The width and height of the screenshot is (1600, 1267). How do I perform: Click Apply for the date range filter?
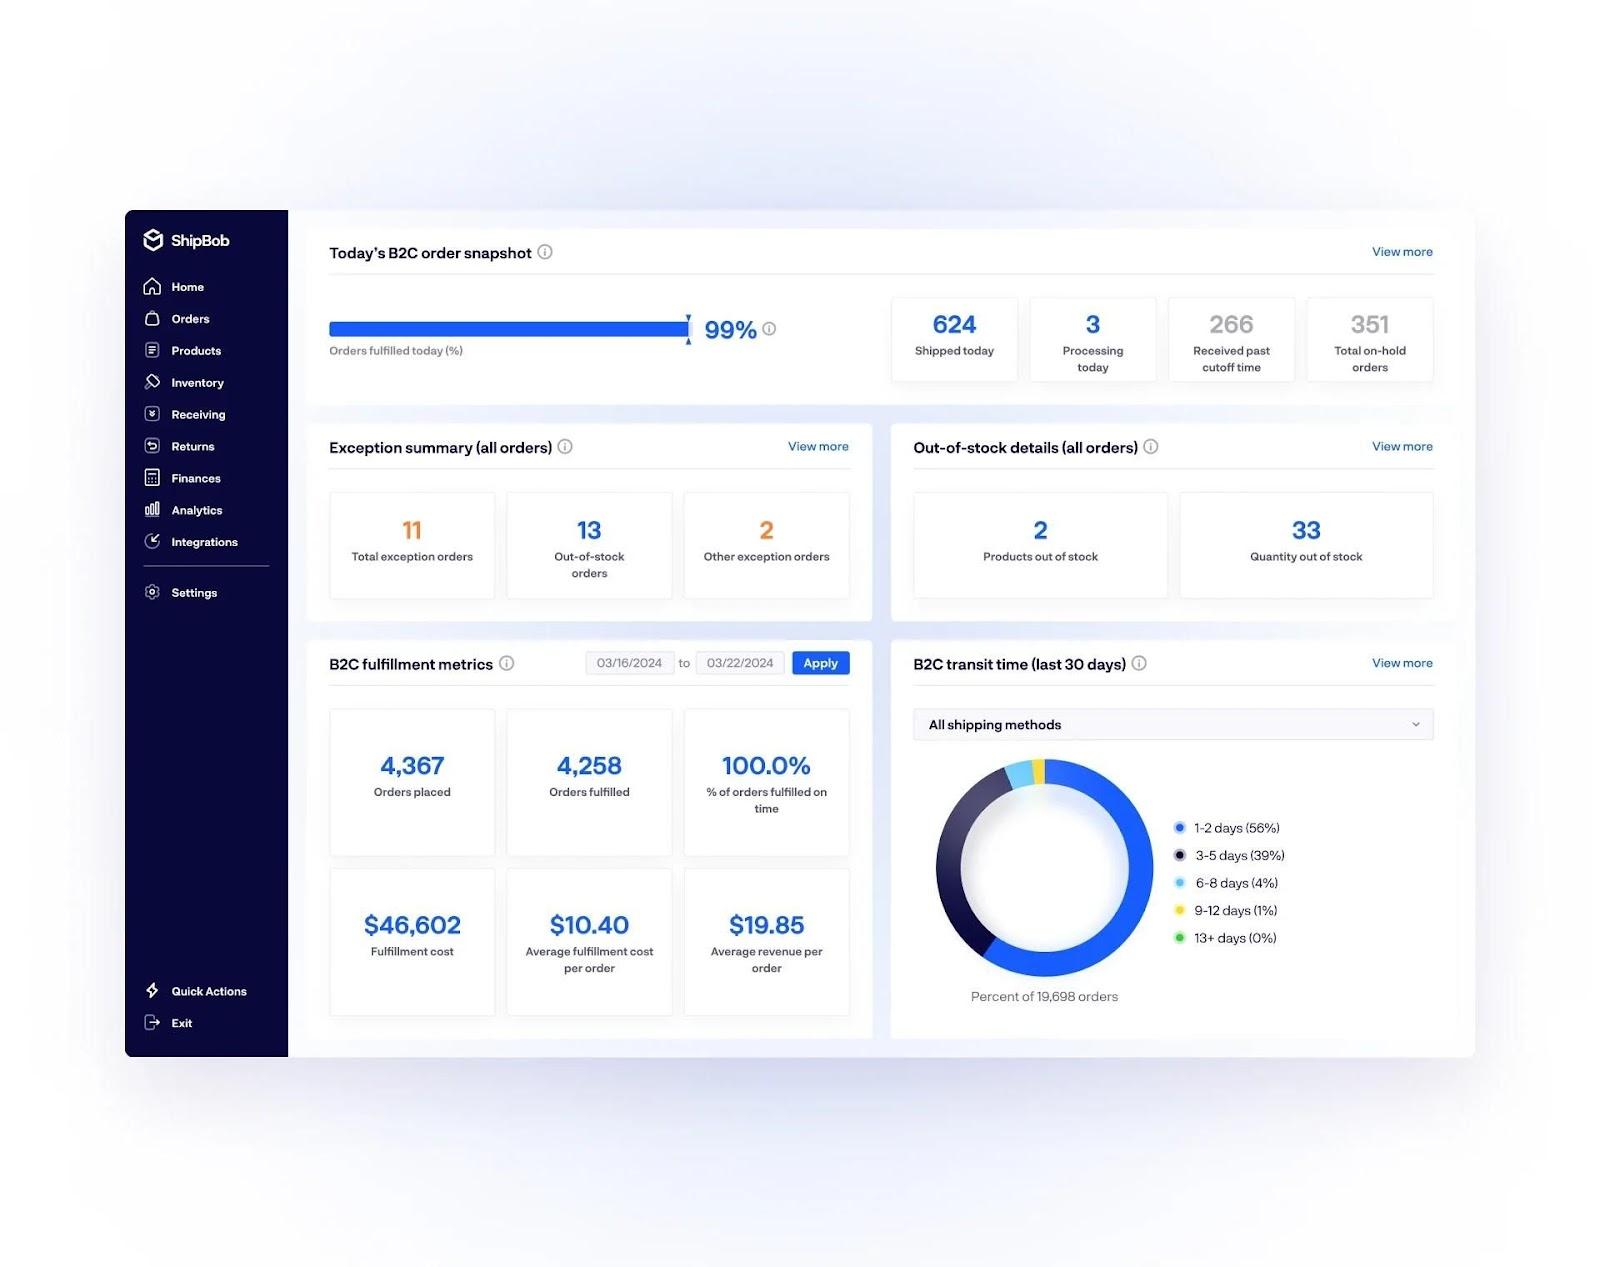click(x=820, y=662)
